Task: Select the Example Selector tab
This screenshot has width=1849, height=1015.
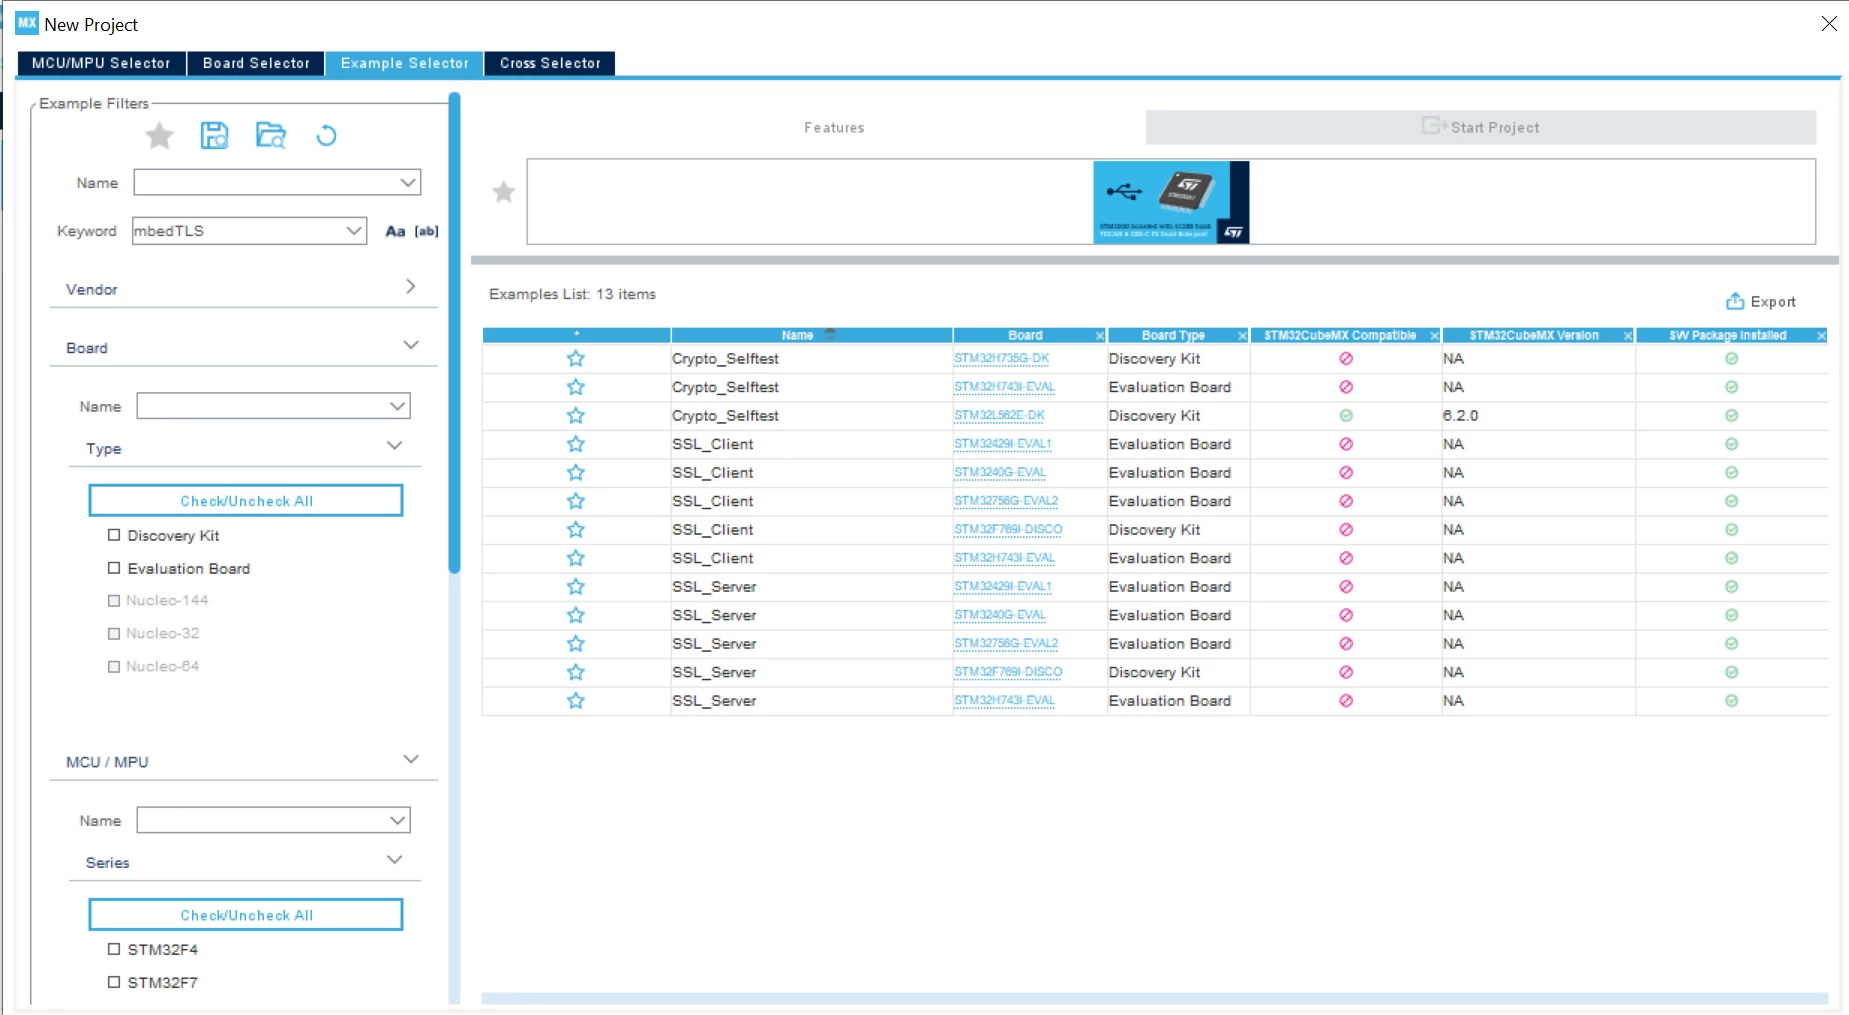Action: pos(405,63)
